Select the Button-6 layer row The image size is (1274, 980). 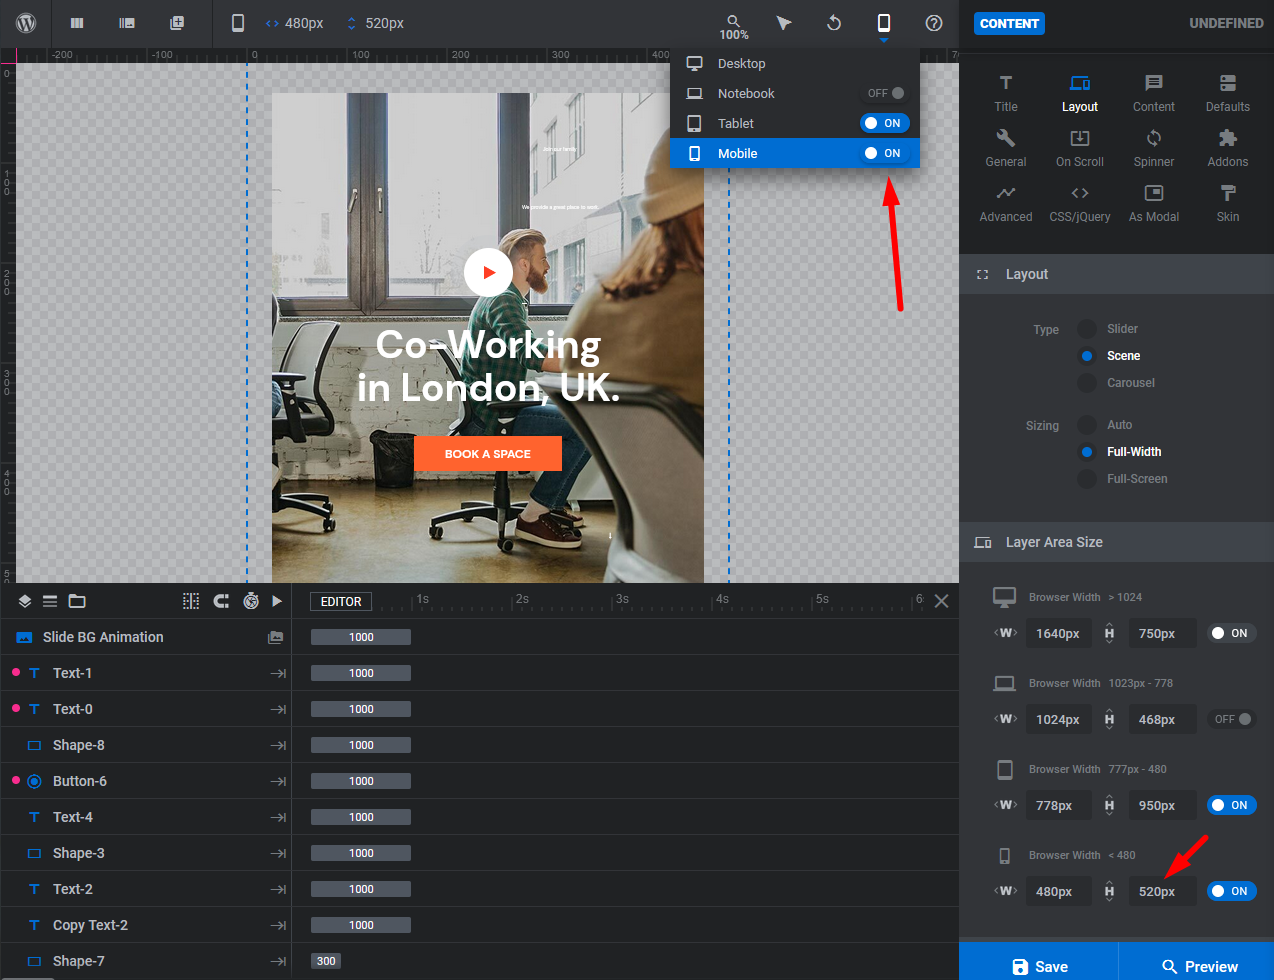(146, 781)
